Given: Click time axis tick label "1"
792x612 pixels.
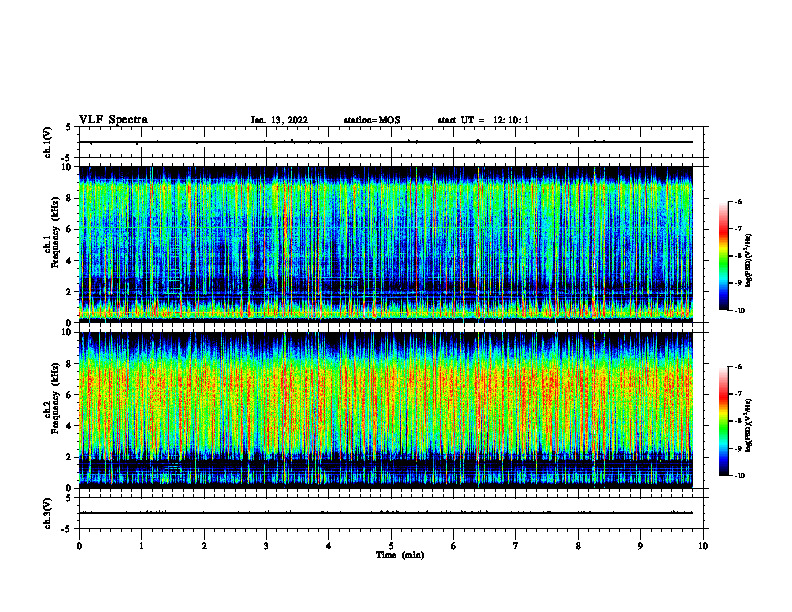Looking at the screenshot, I should point(141,546).
